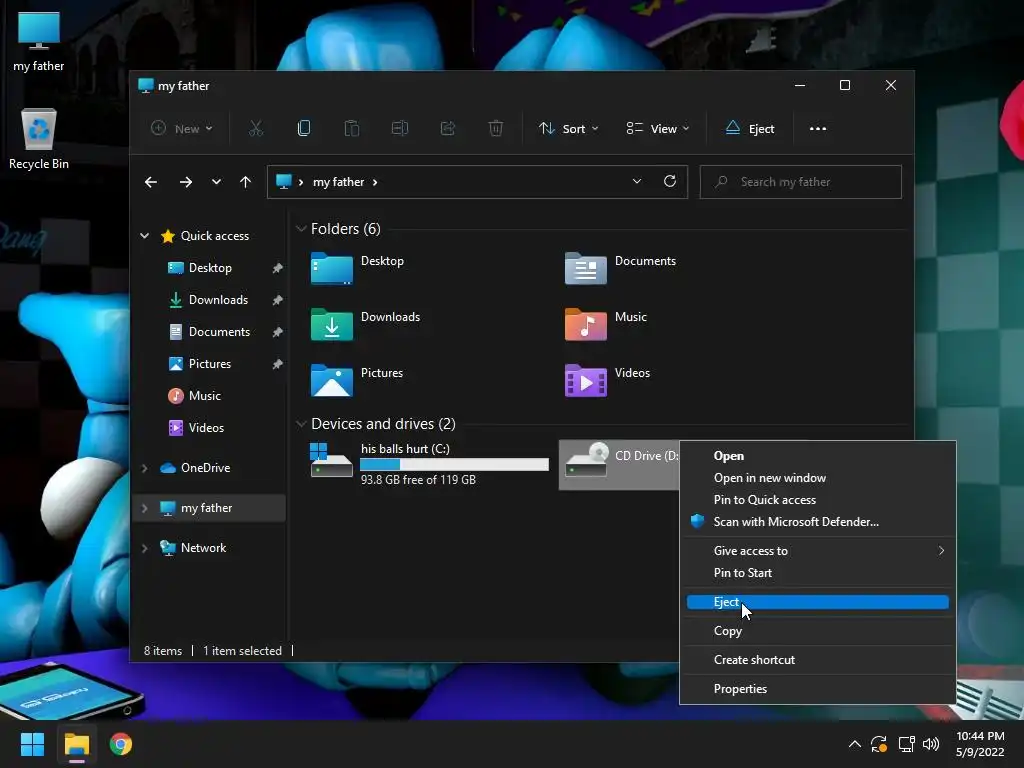Click Open in the context menu
The height and width of the screenshot is (768, 1024).
[818, 456]
